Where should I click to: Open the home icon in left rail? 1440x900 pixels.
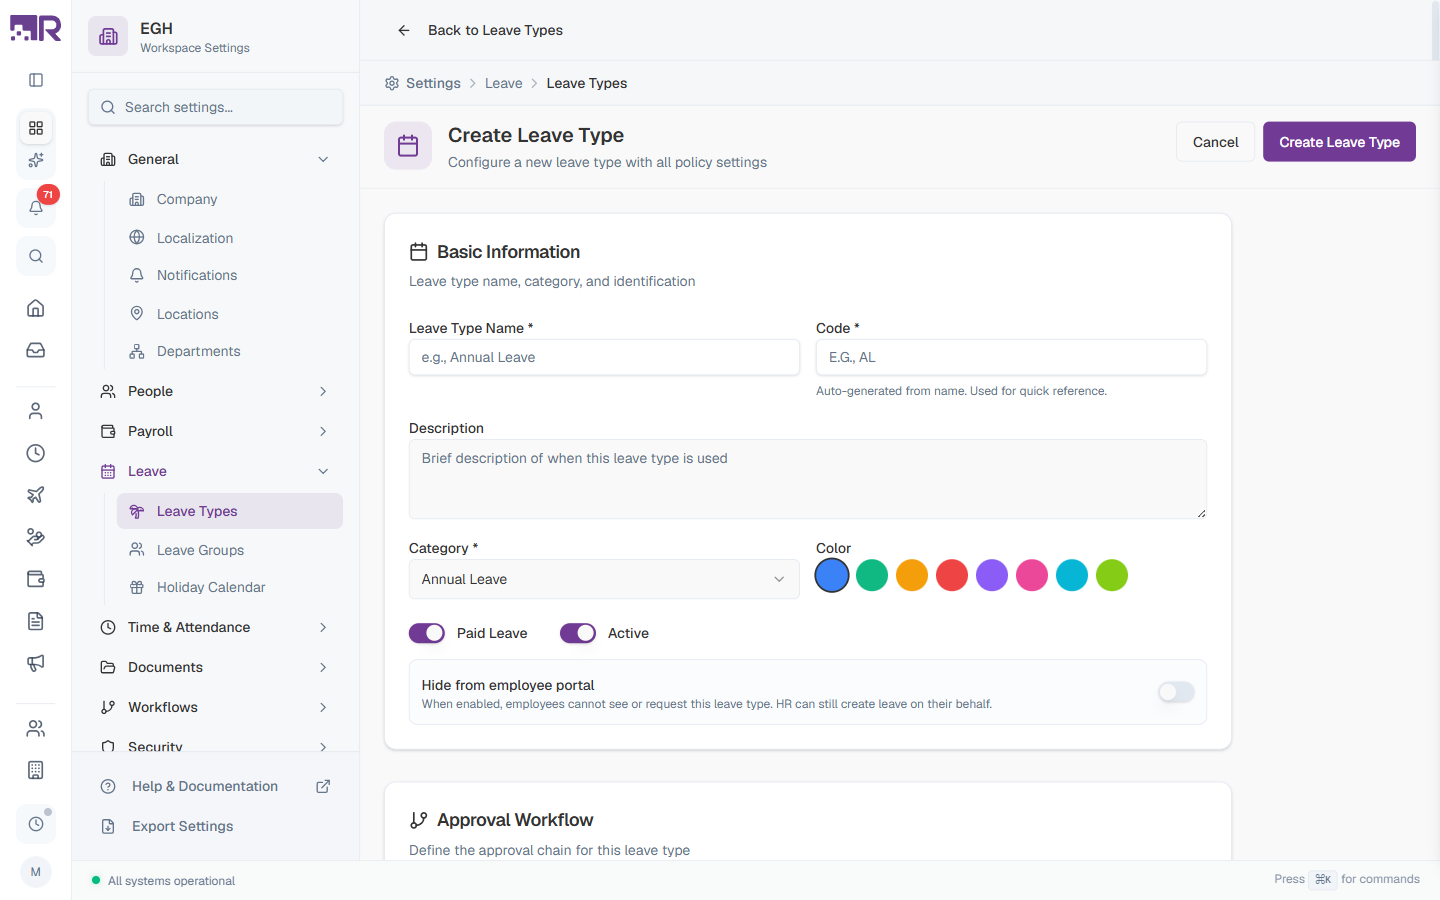pos(36,308)
